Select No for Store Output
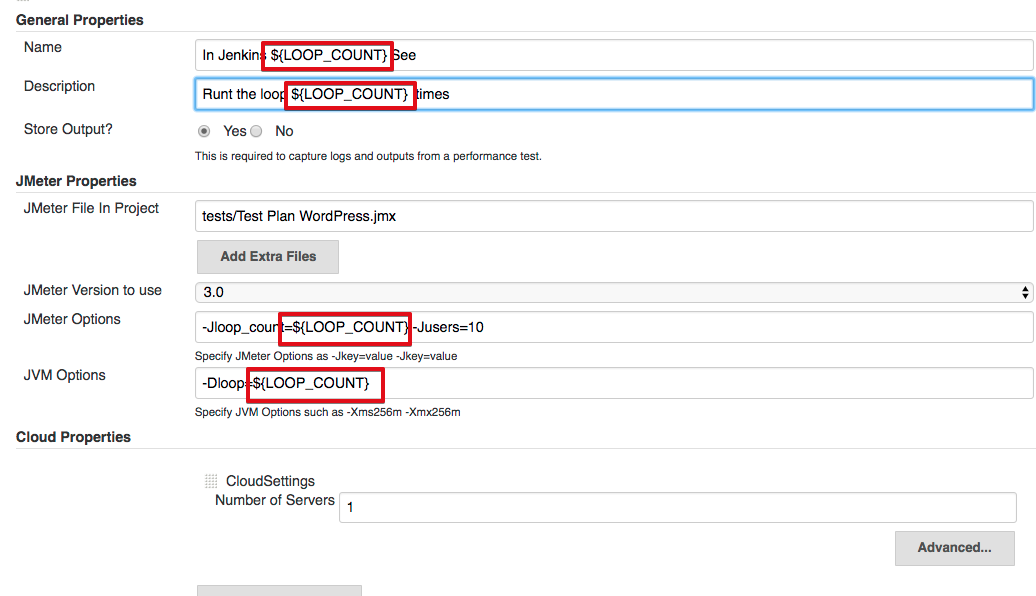Image resolution: width=1036 pixels, height=596 pixels. 256,131
